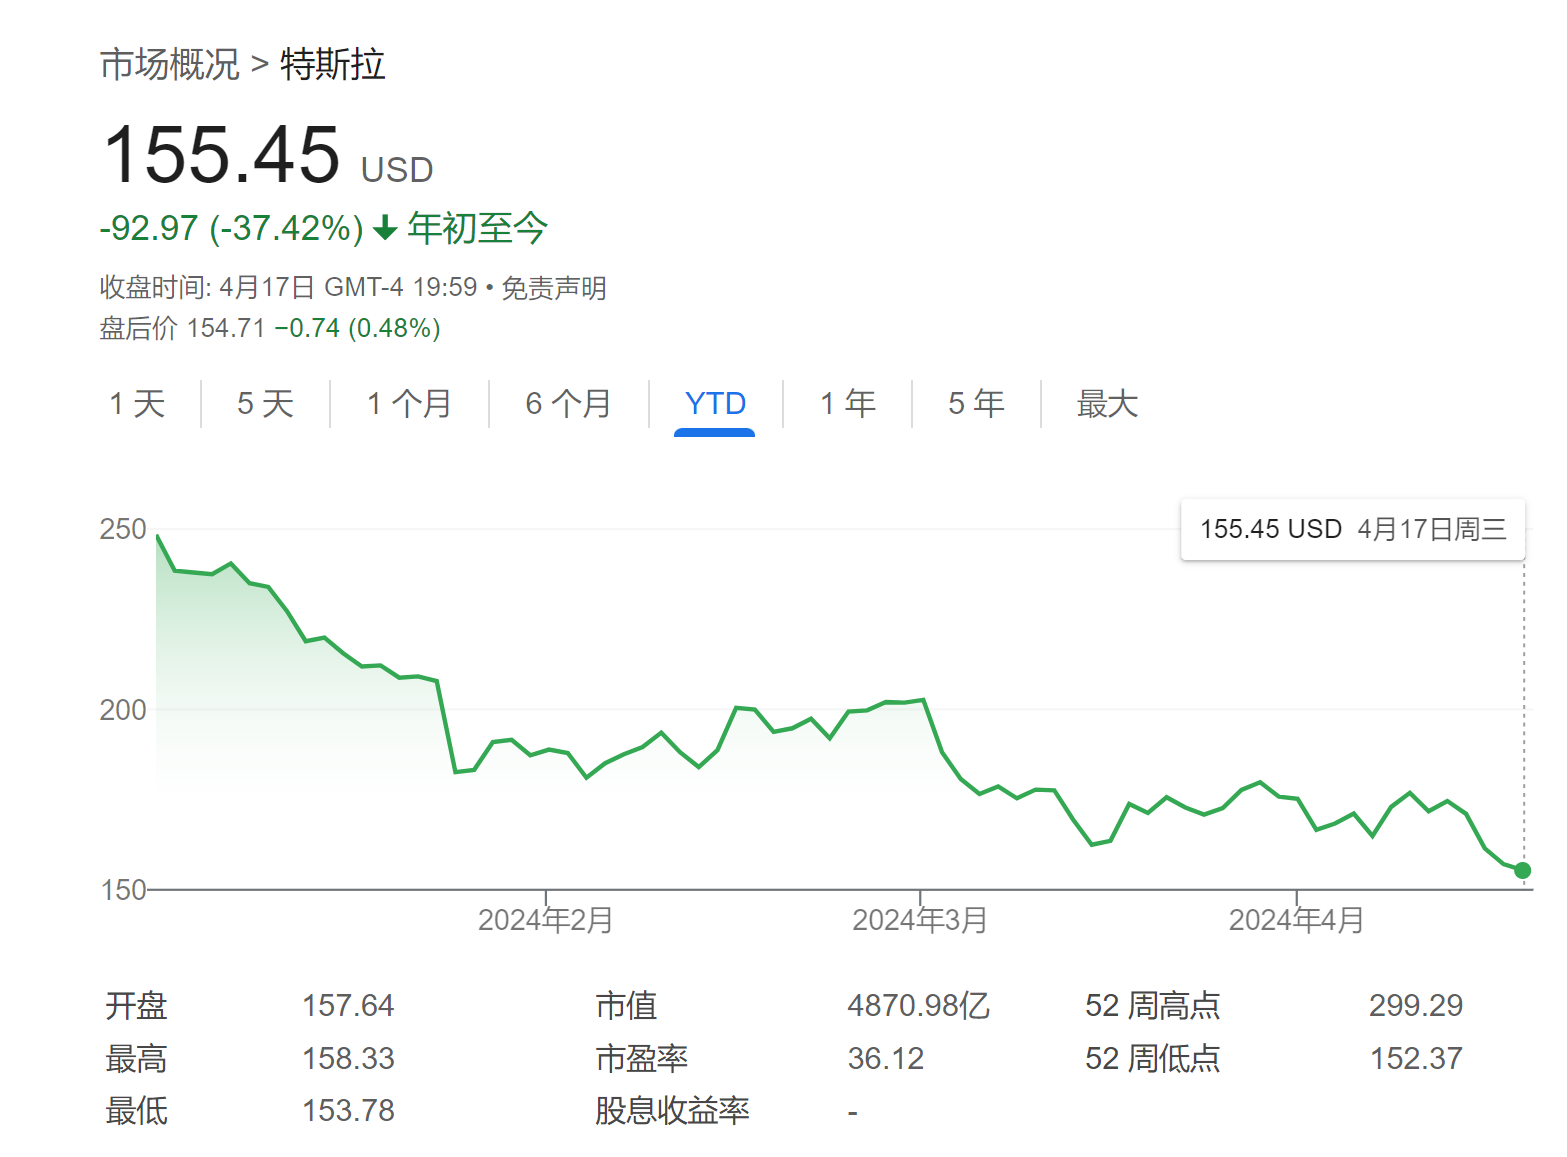Click the green down arrow icon

point(385,229)
